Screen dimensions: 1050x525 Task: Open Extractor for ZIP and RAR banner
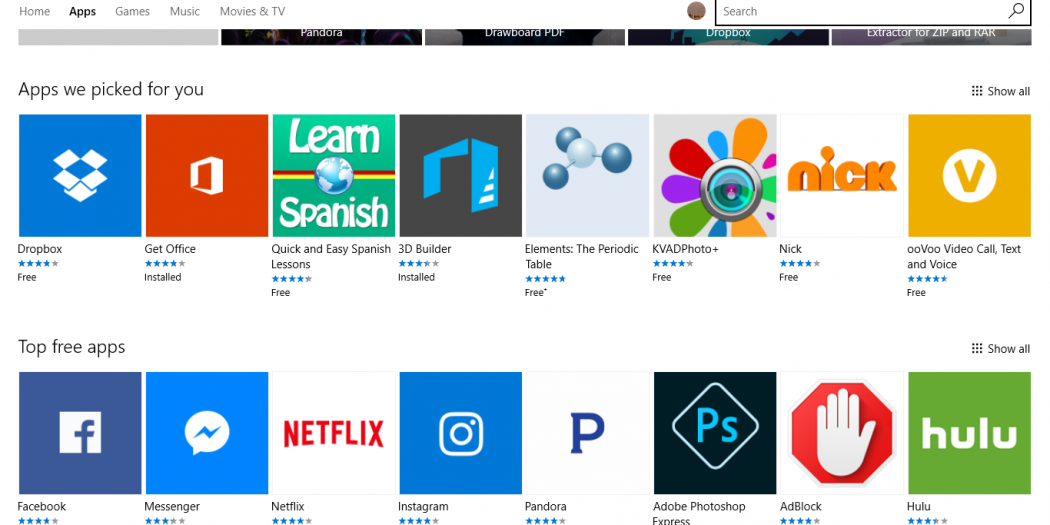[x=931, y=36]
